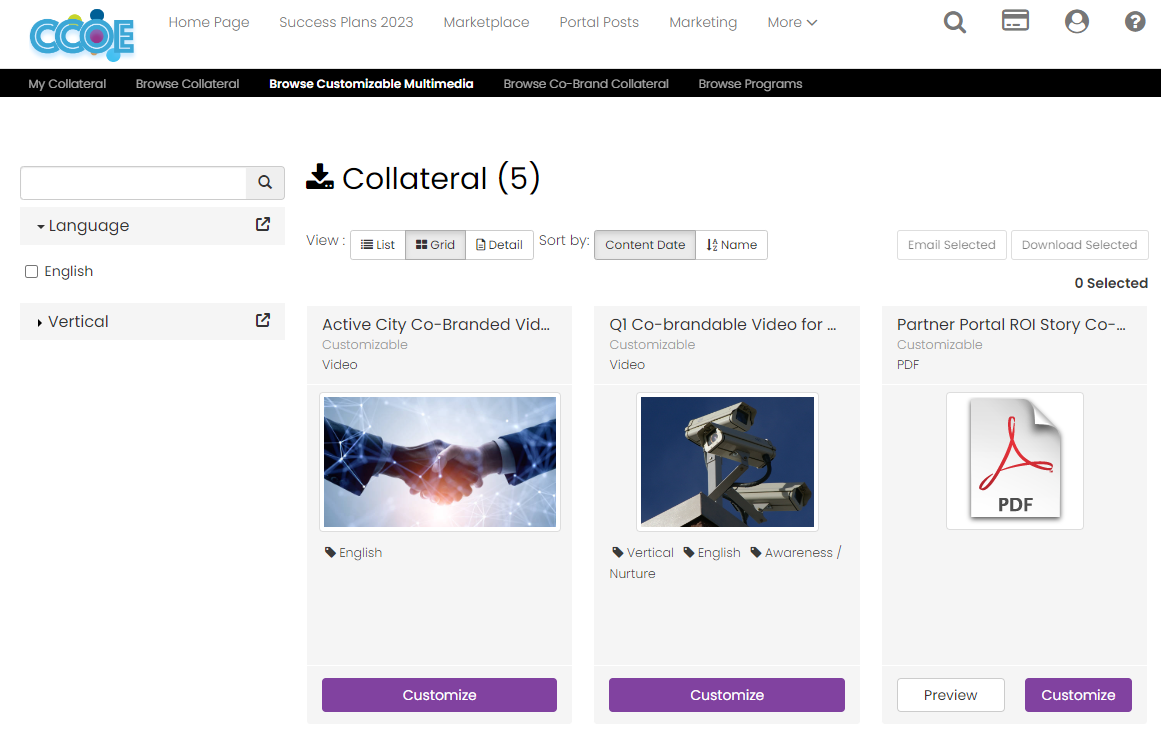
Task: Open the search magnifying glass in the header
Action: 954,21
